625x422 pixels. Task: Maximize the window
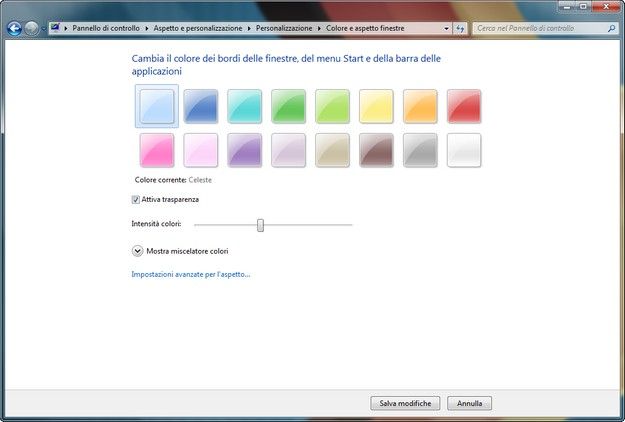point(583,6)
